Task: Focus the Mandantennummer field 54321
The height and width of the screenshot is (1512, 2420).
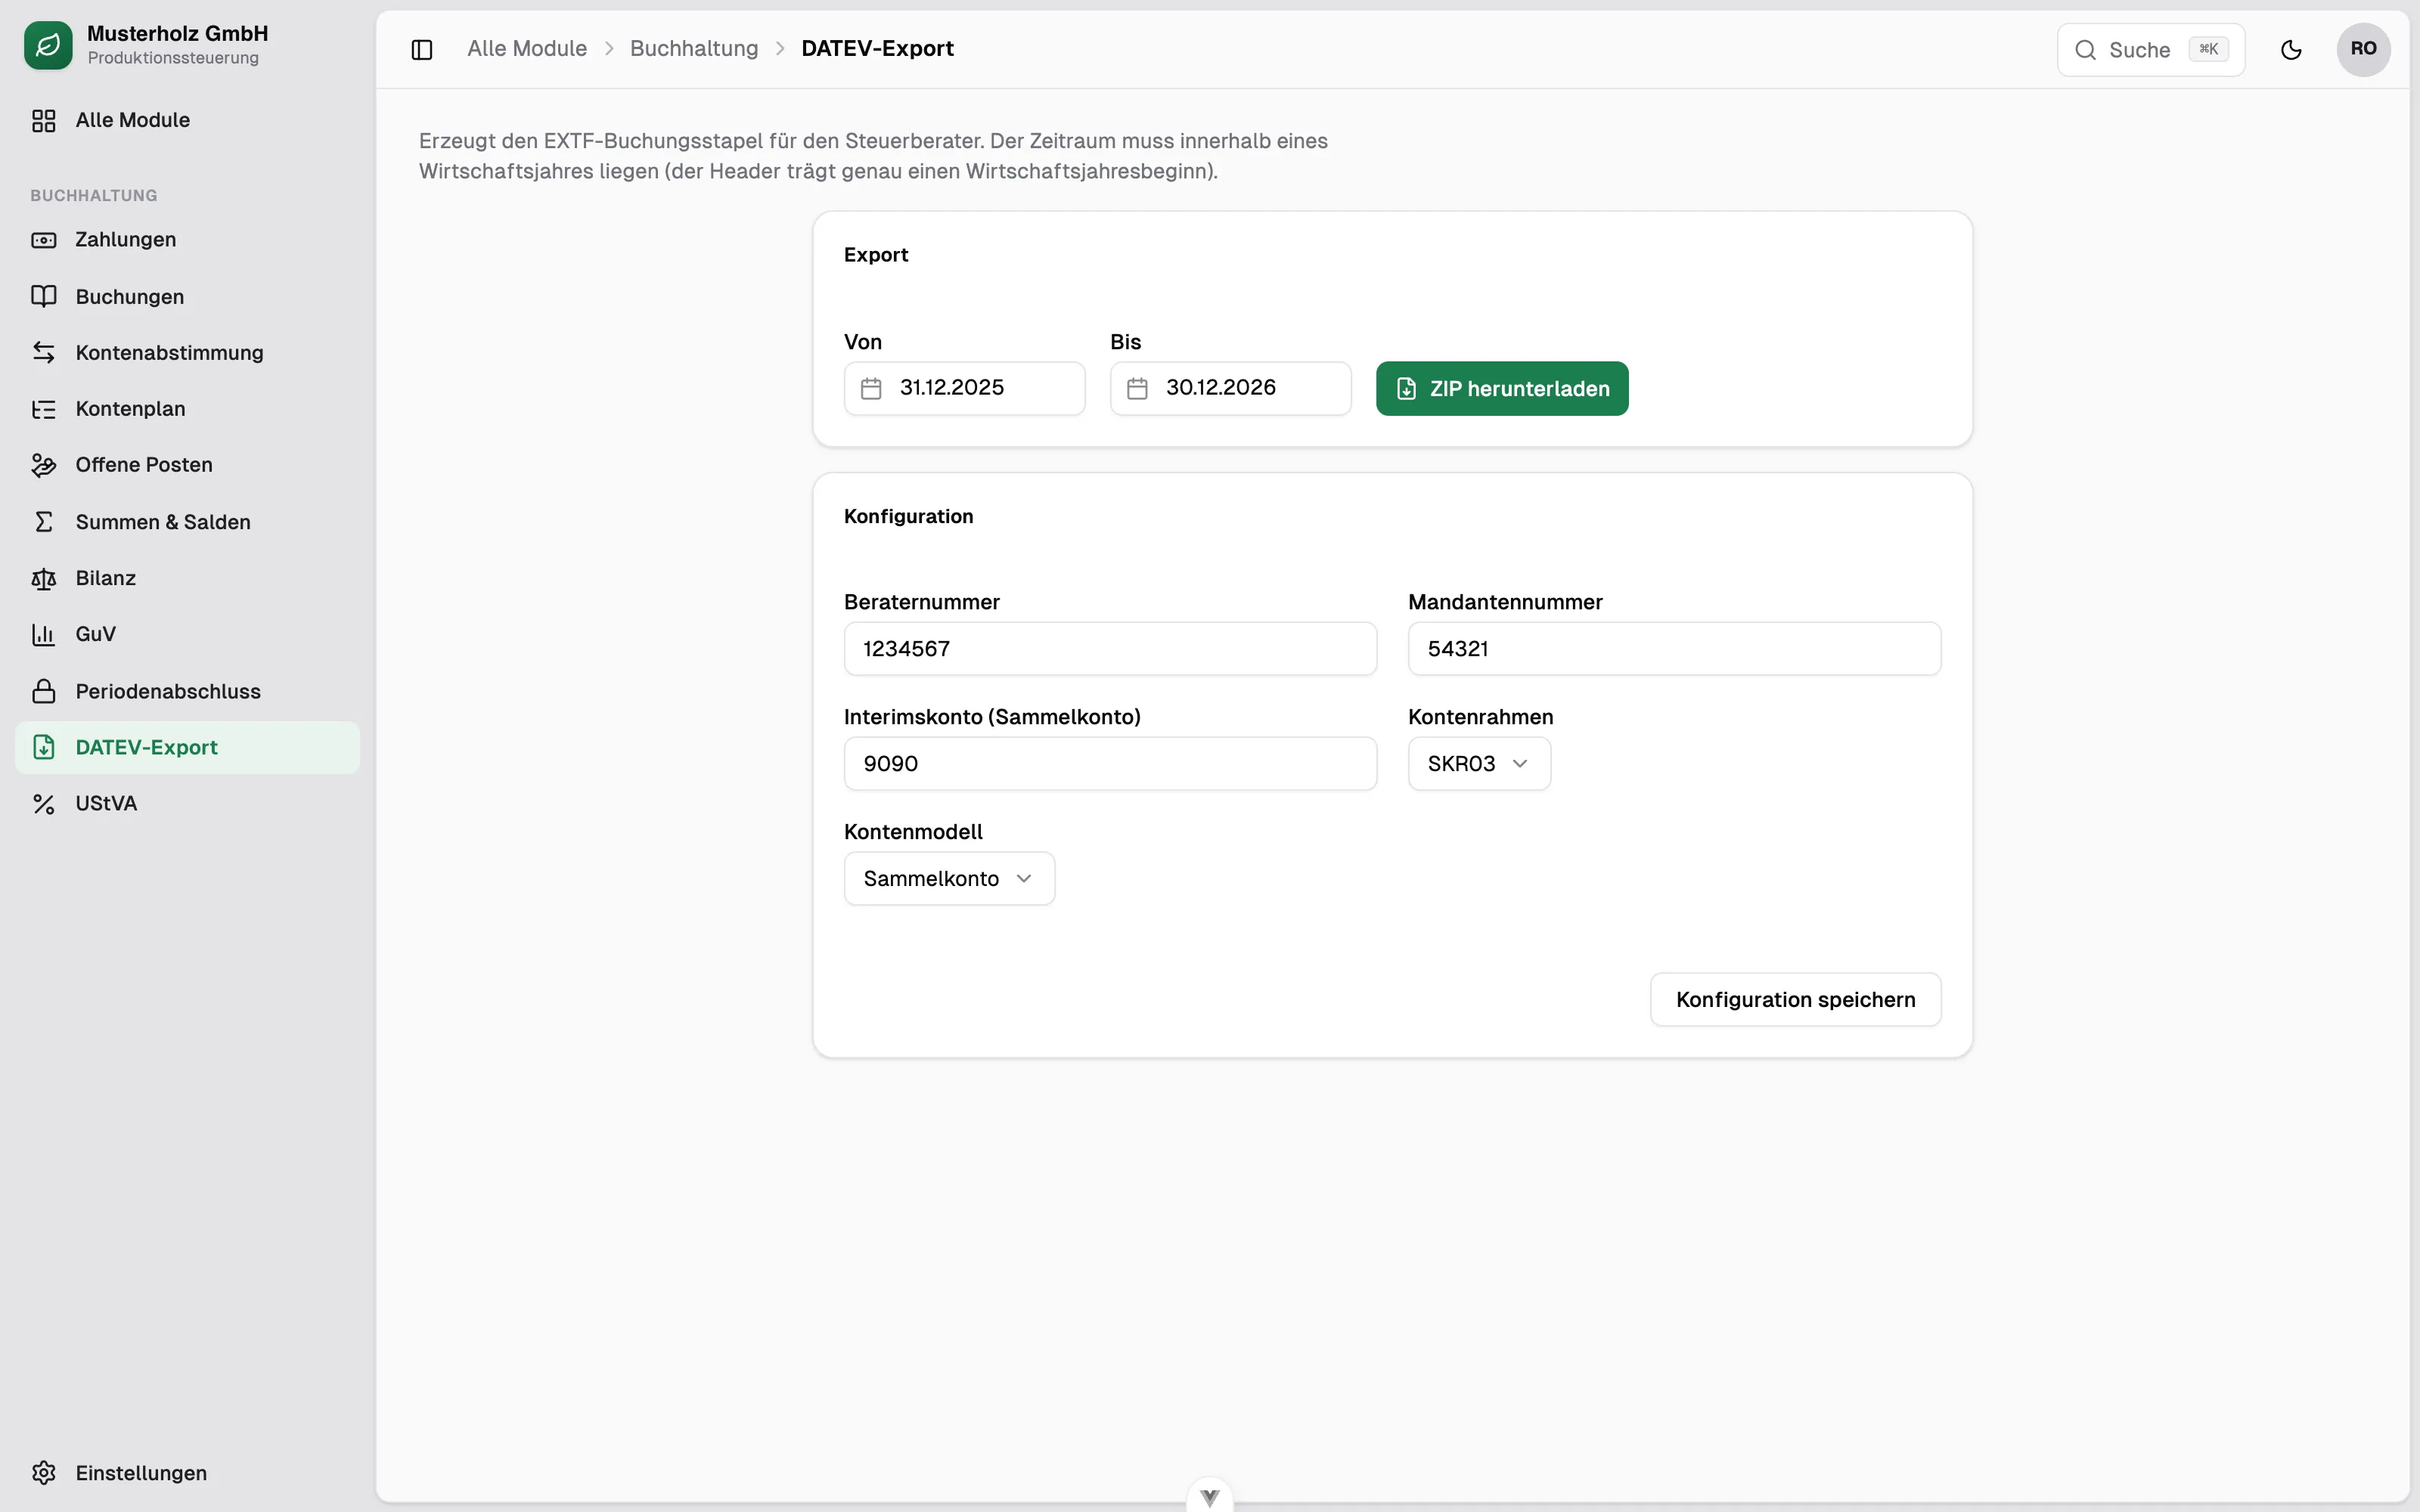Action: [x=1674, y=649]
